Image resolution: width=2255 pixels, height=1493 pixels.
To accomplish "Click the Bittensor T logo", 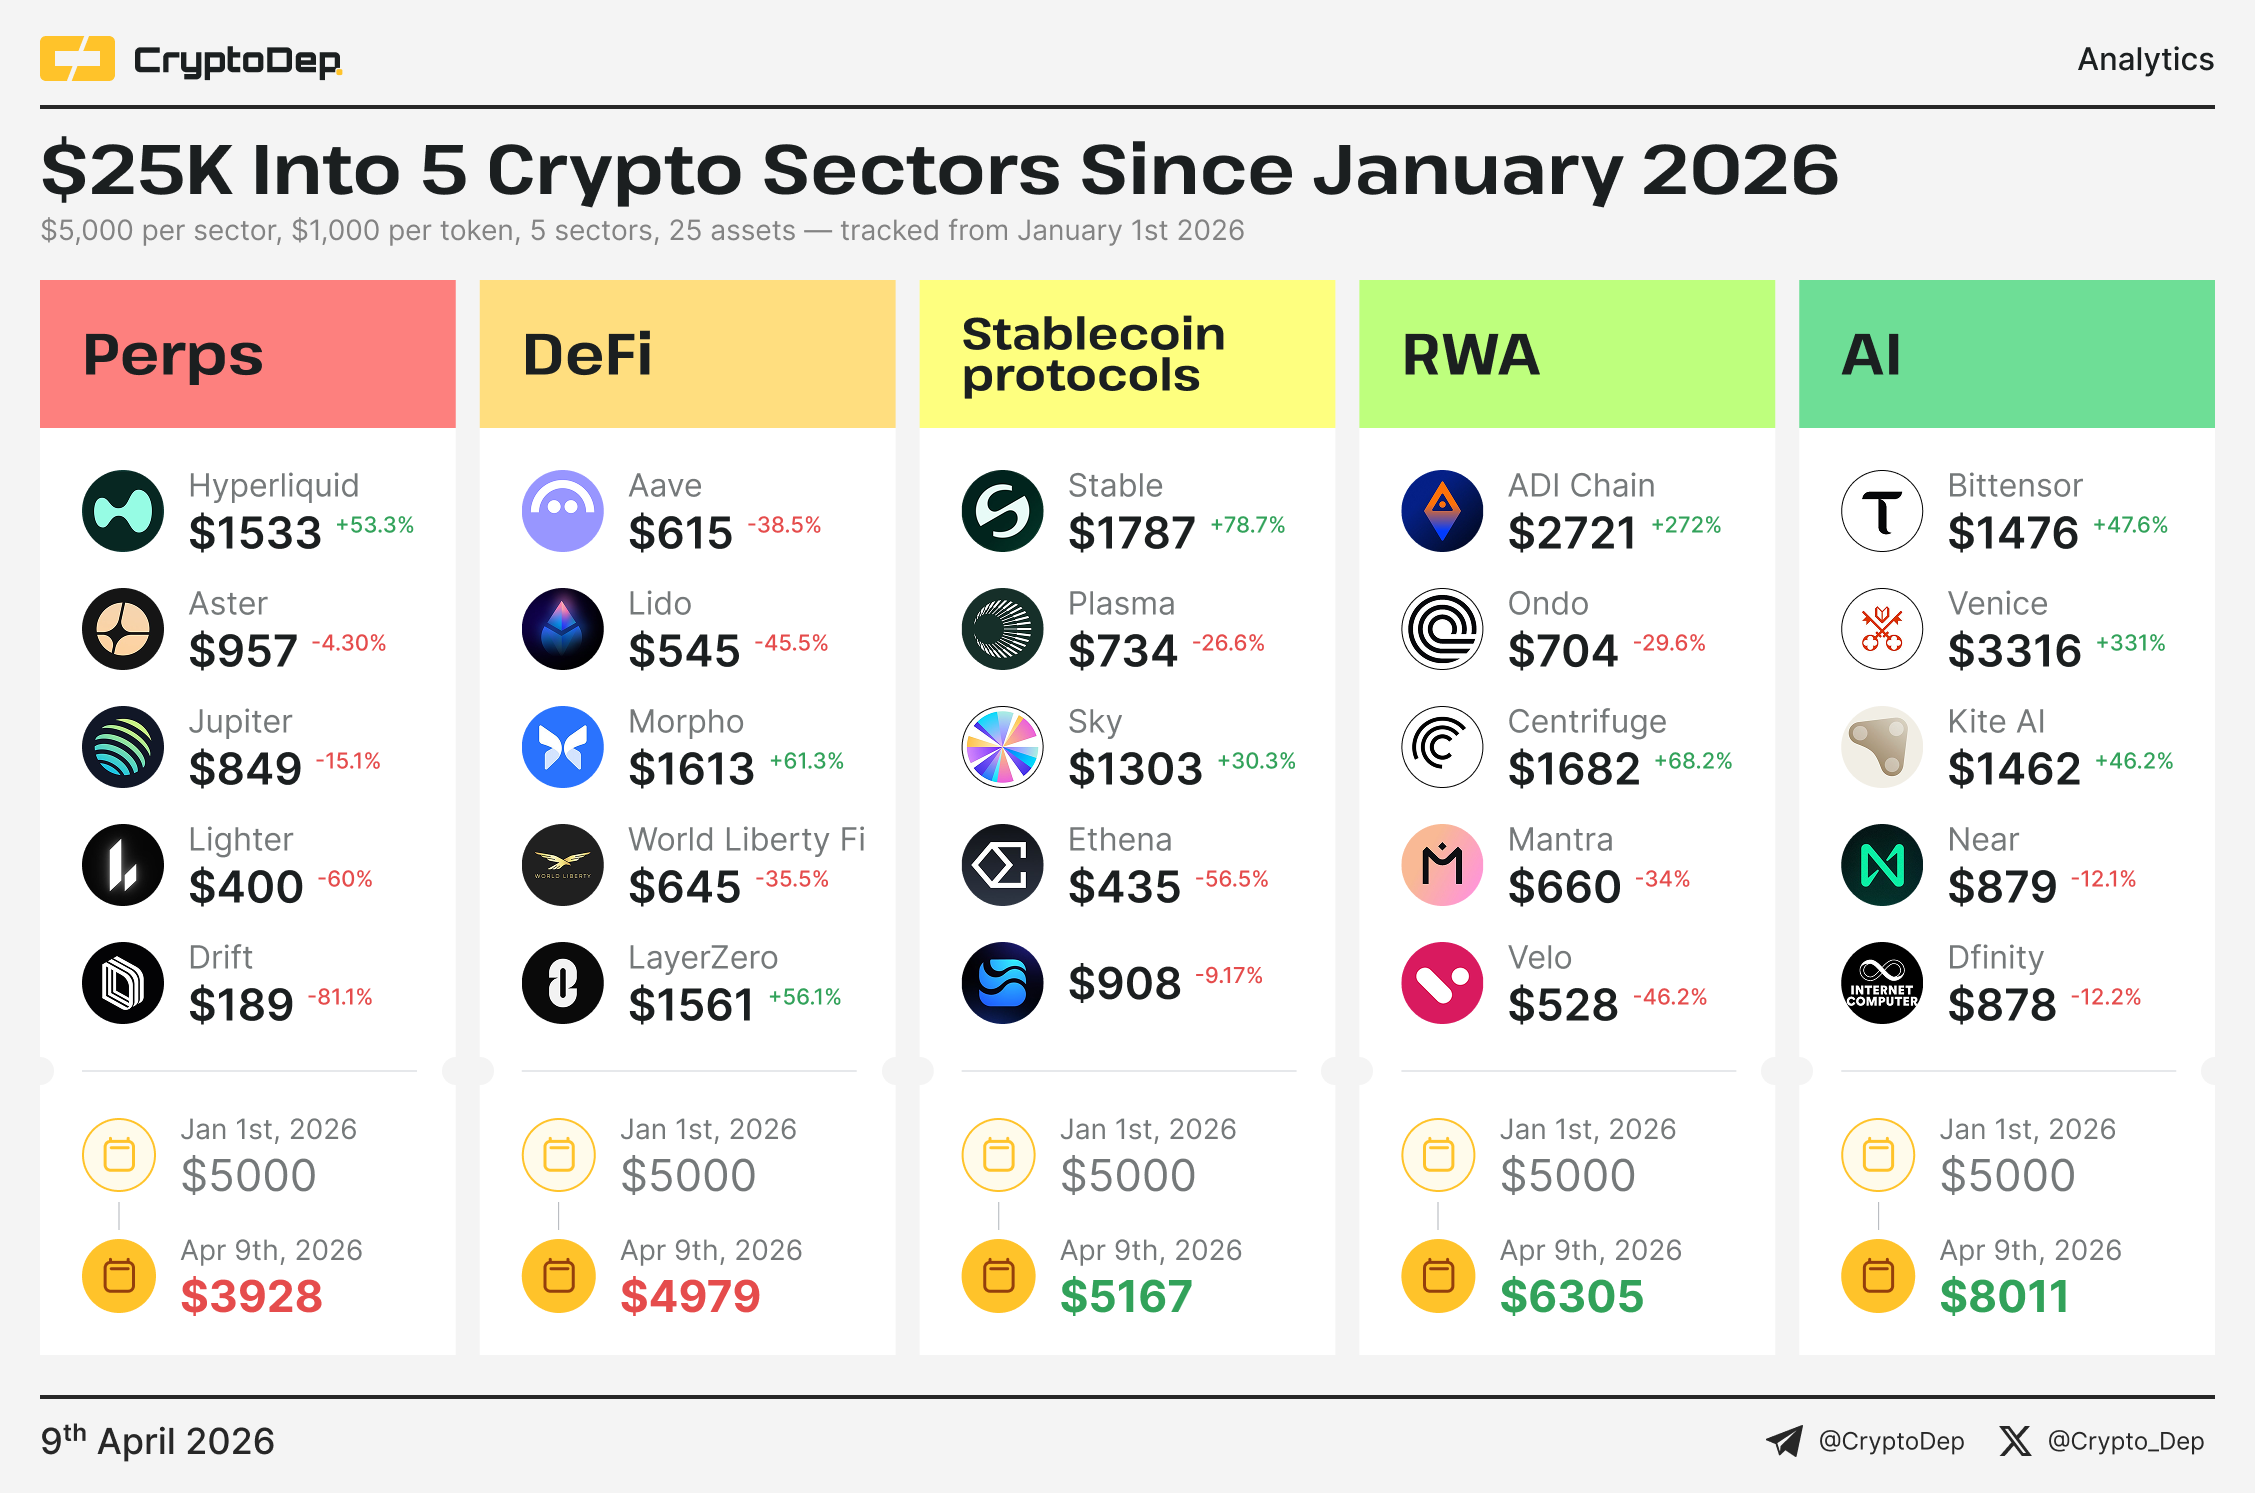I will 1882,511.
